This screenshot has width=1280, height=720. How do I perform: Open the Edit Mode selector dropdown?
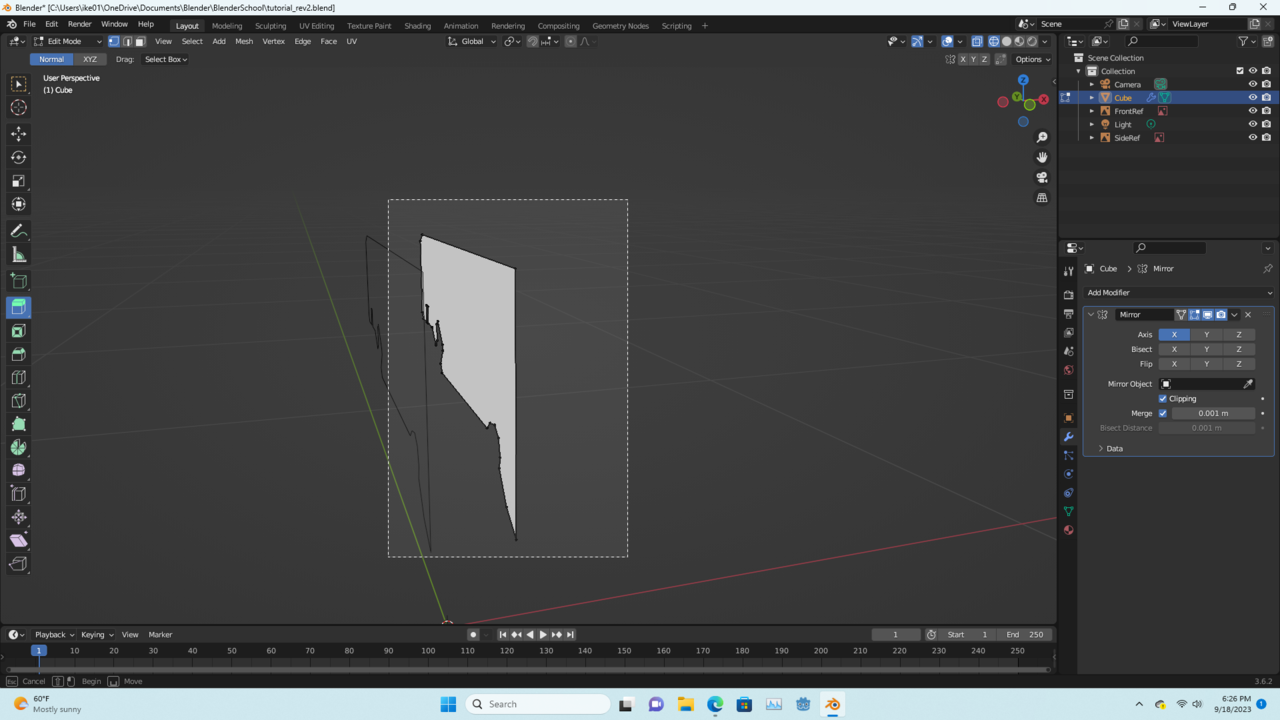(64, 41)
